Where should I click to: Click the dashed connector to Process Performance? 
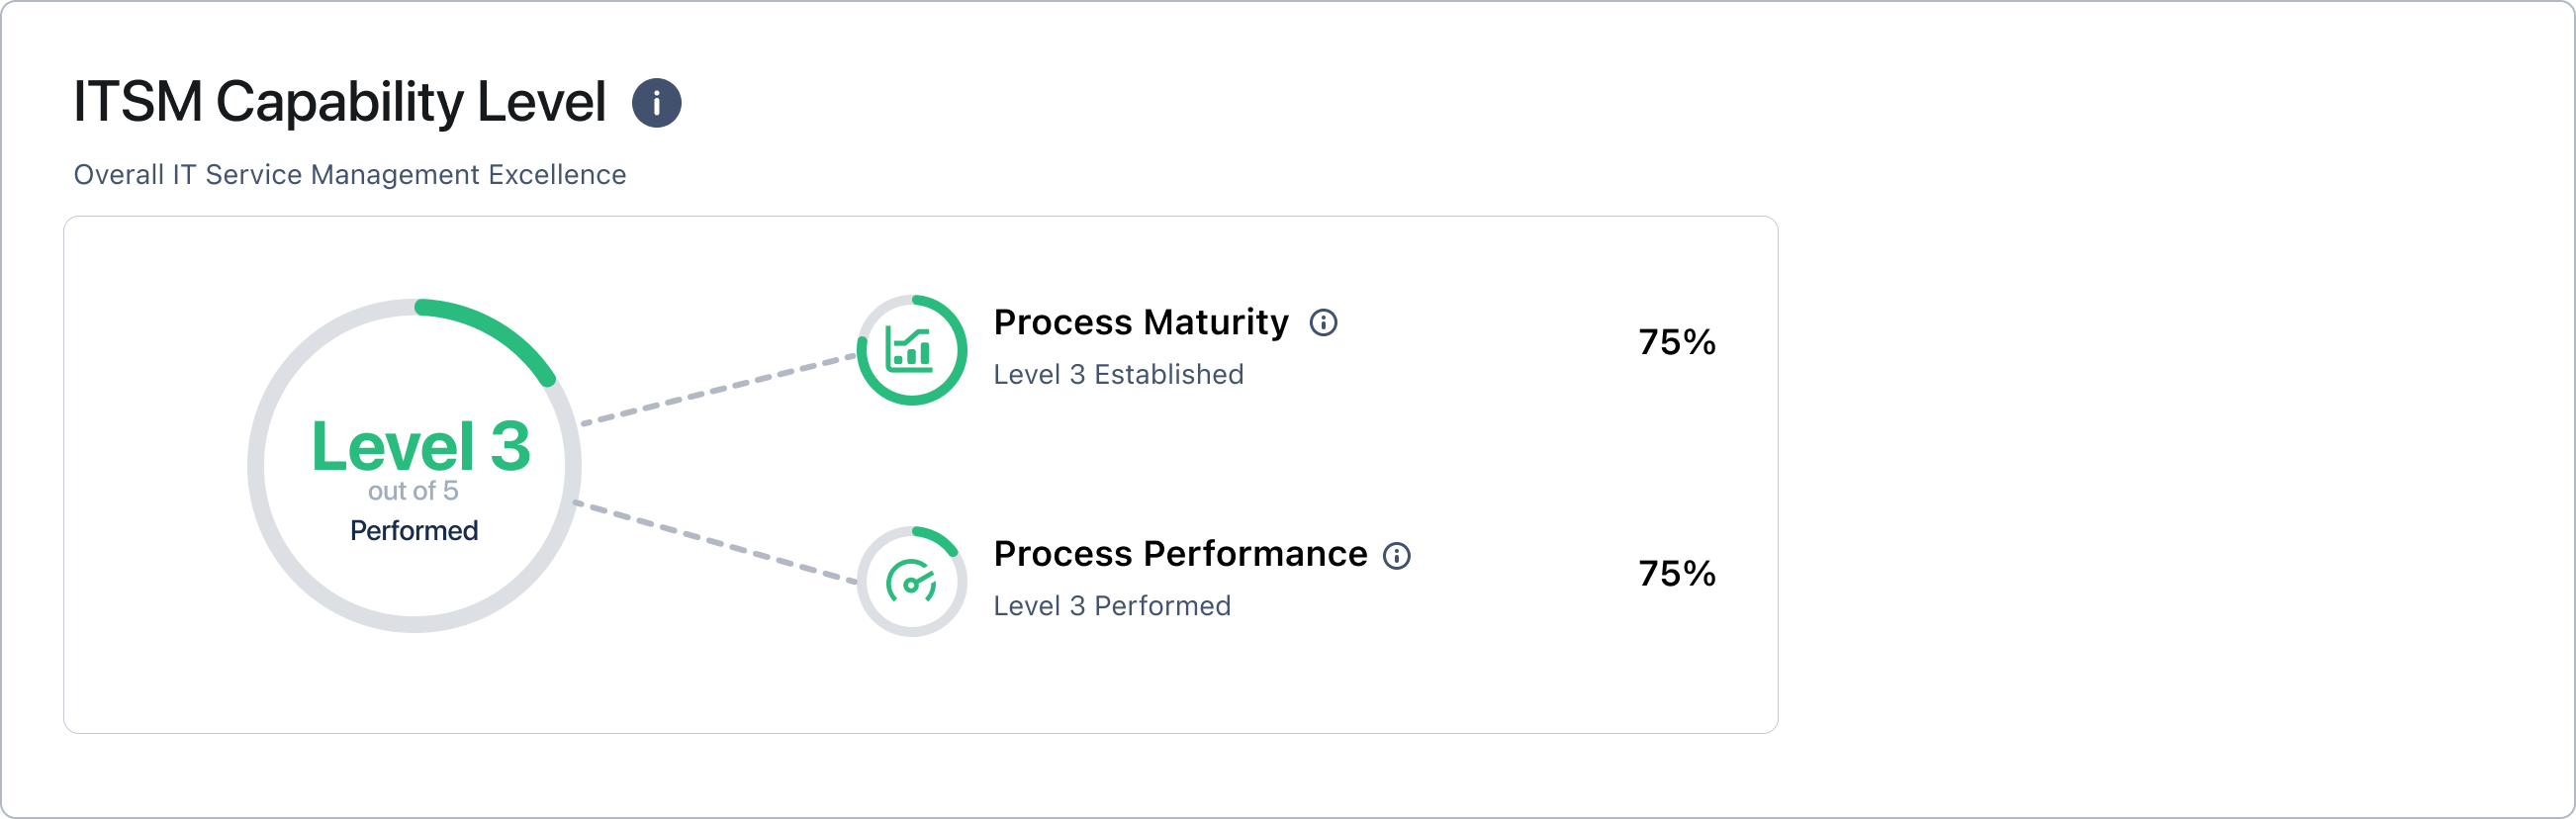(x=715, y=541)
